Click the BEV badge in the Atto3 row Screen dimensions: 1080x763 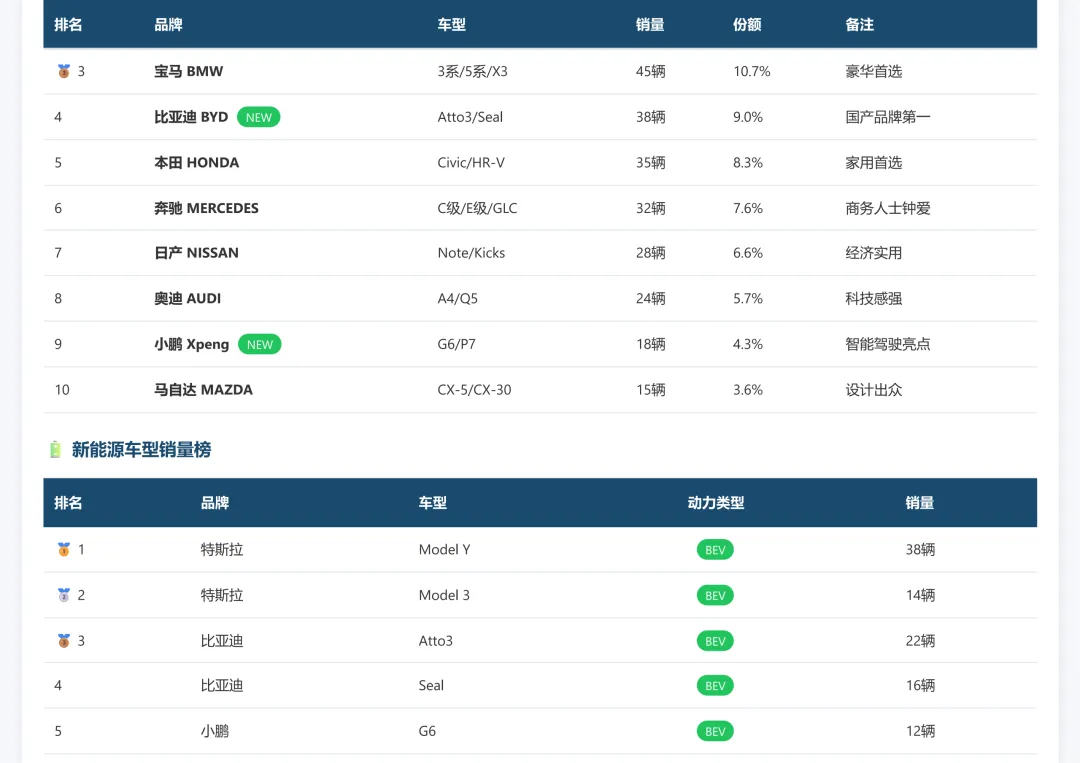(715, 641)
